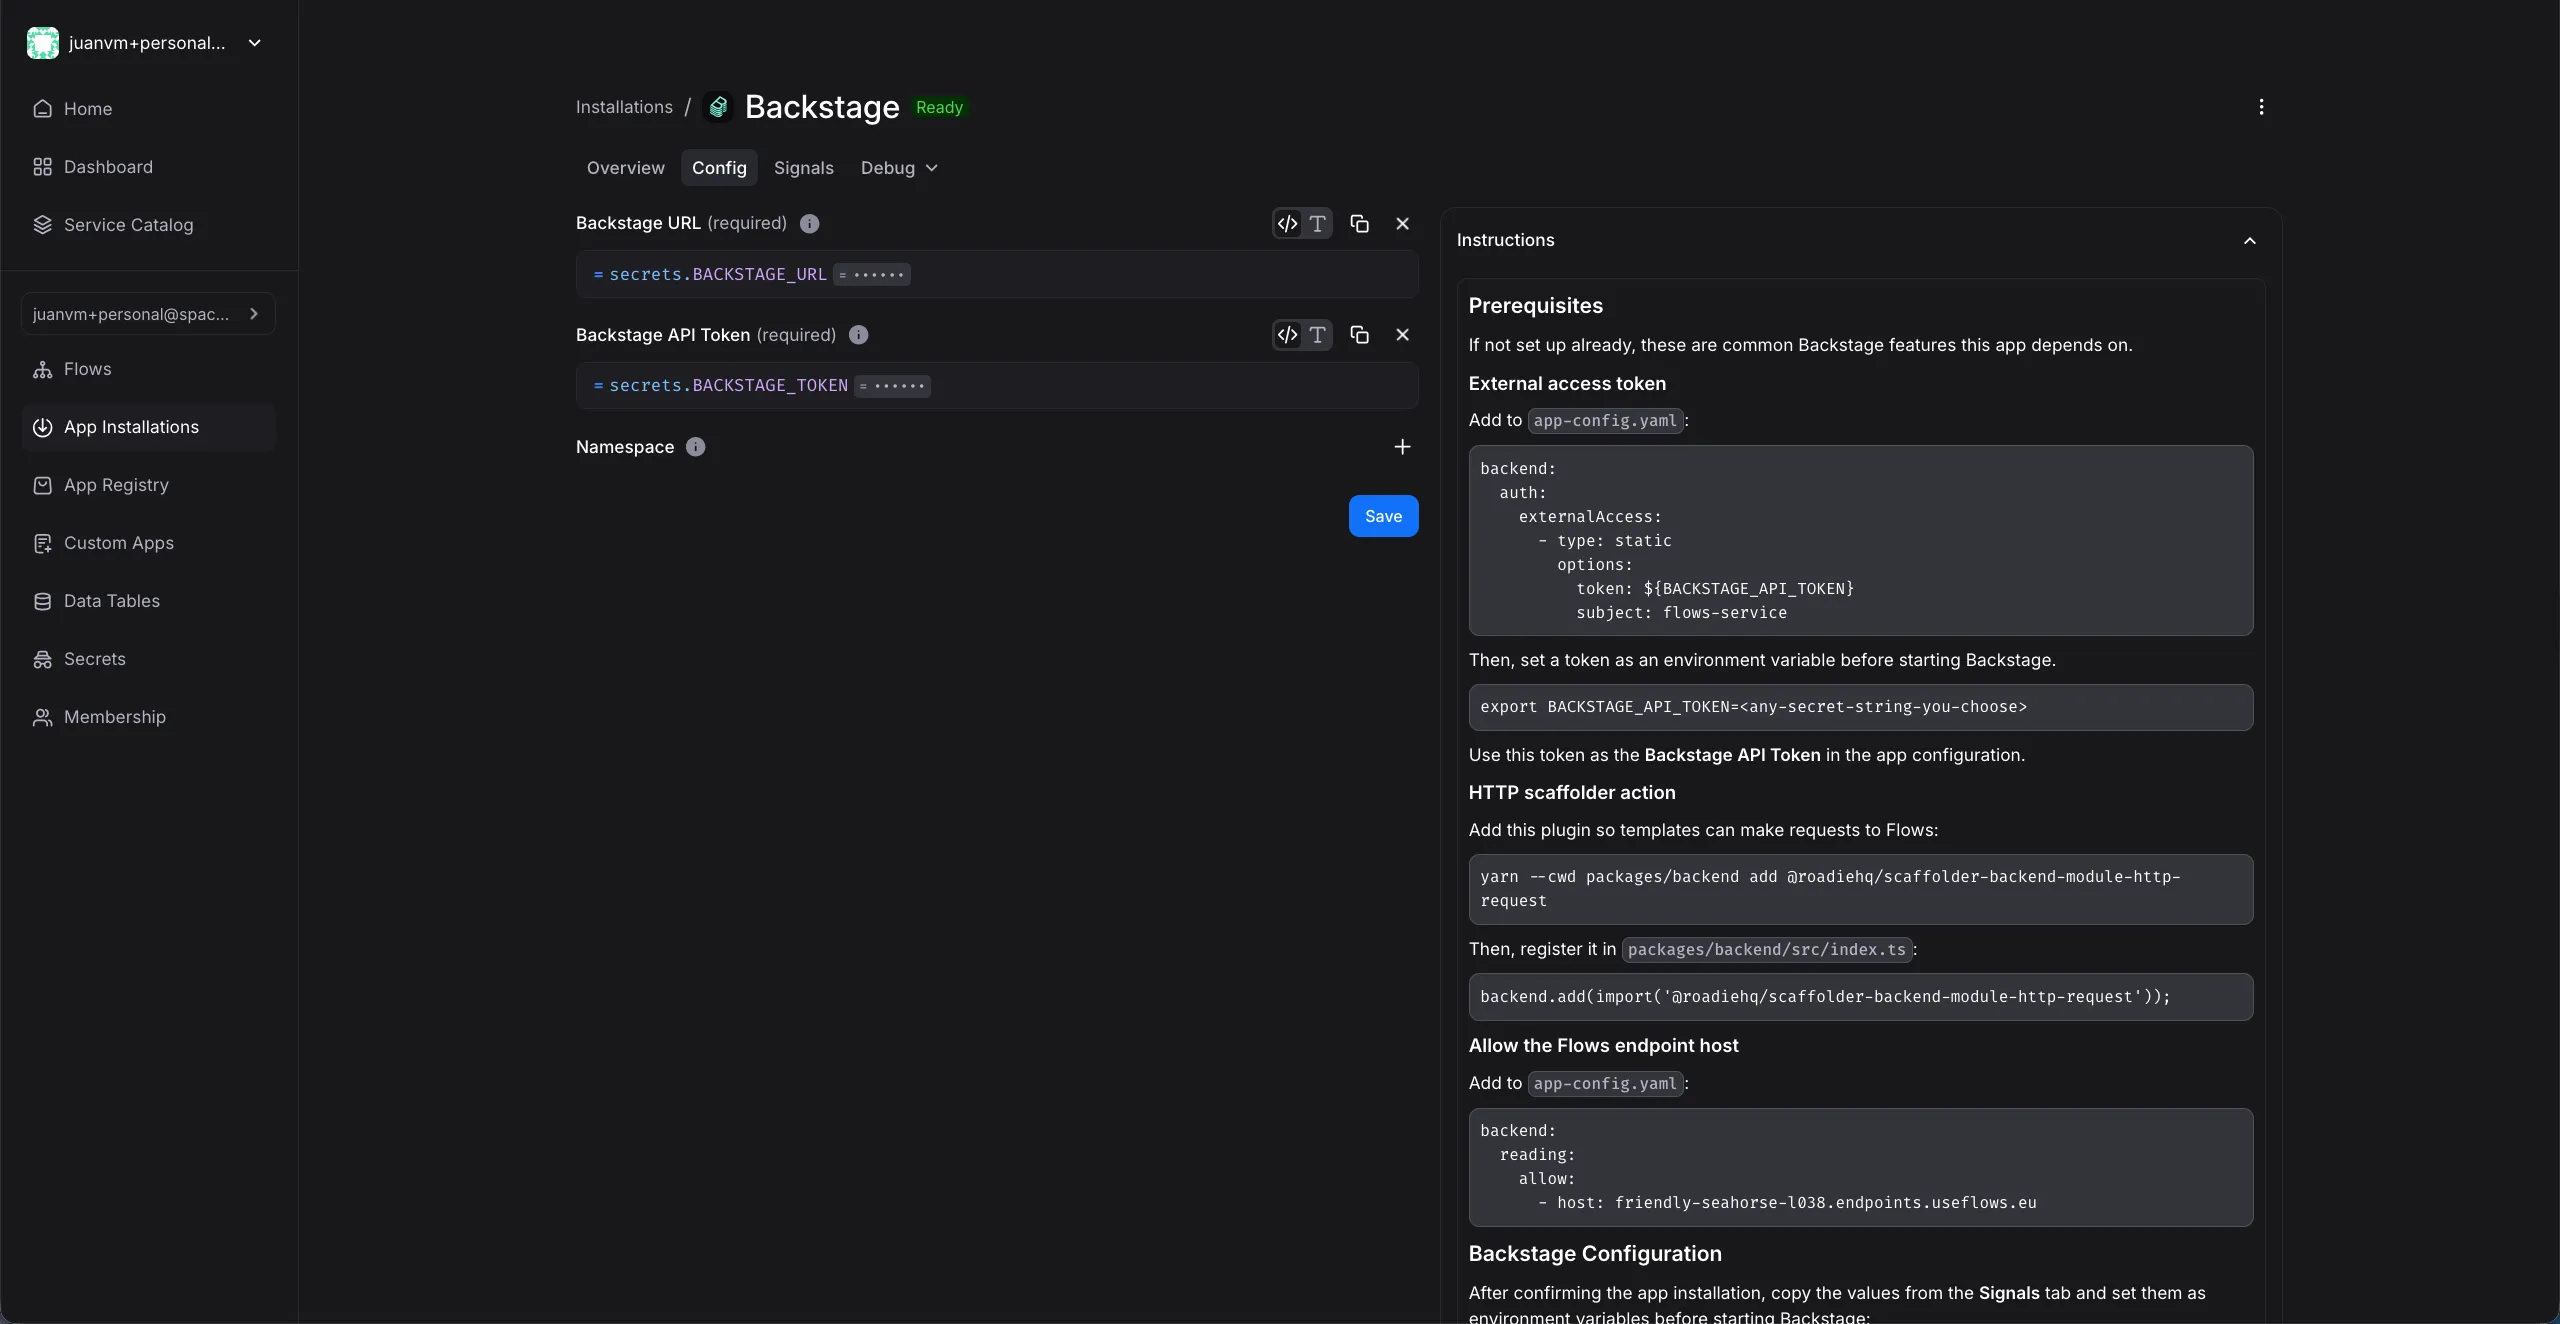Screen dimensions: 2560x1324
Task: Open Membership in the sidebar
Action: click(148, 717)
